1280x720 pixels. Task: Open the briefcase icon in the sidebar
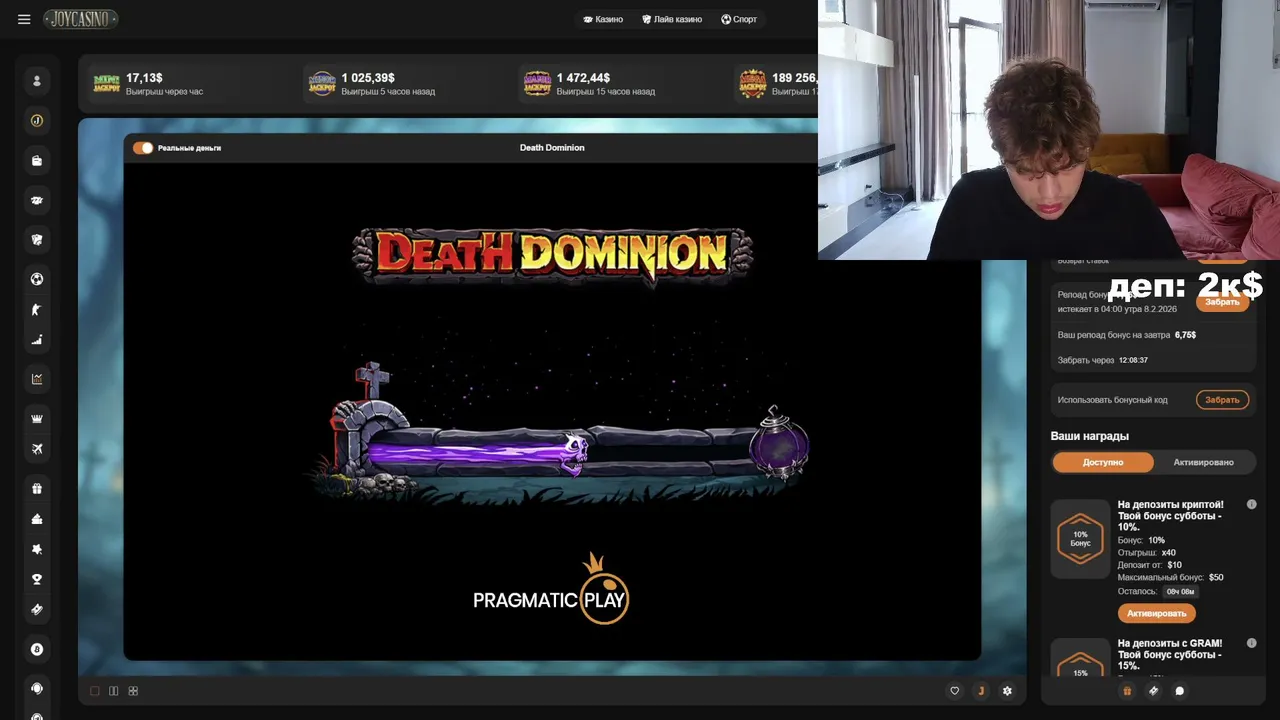pyautogui.click(x=37, y=160)
